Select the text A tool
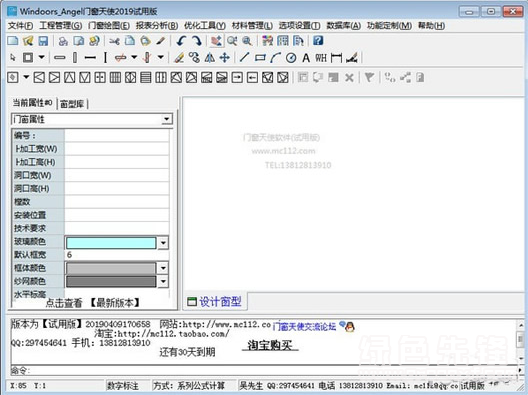This screenshot has width=528, height=395. pyautogui.click(x=306, y=58)
